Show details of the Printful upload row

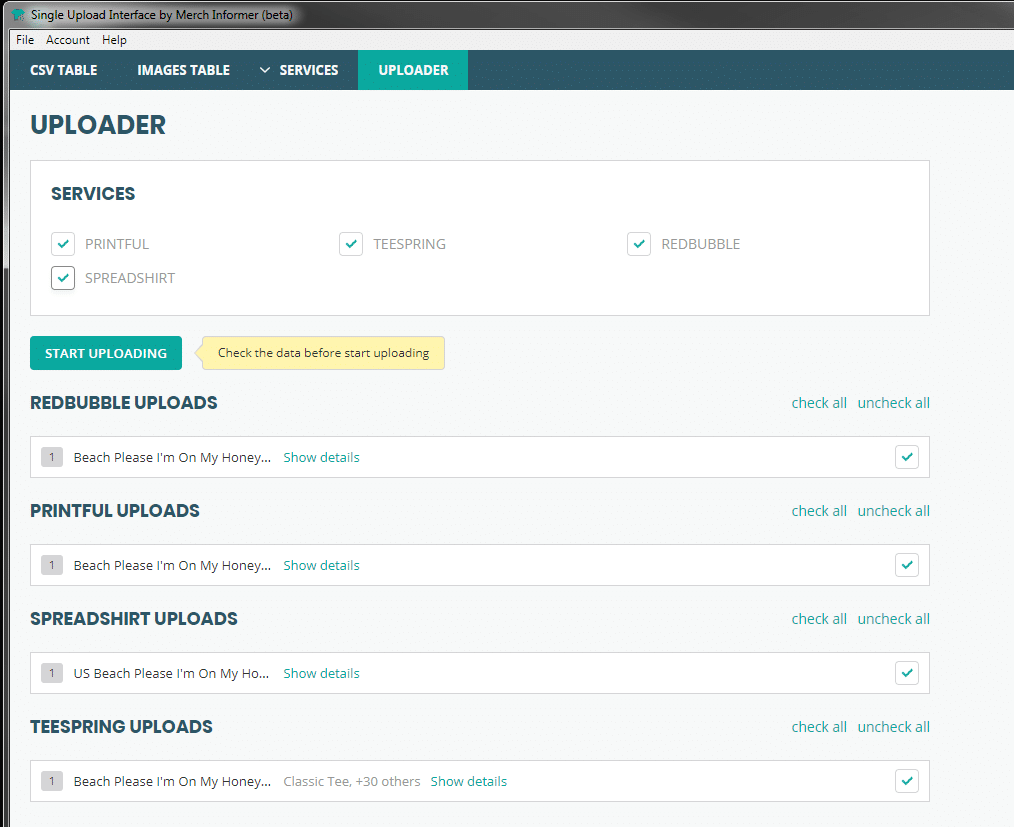(321, 565)
